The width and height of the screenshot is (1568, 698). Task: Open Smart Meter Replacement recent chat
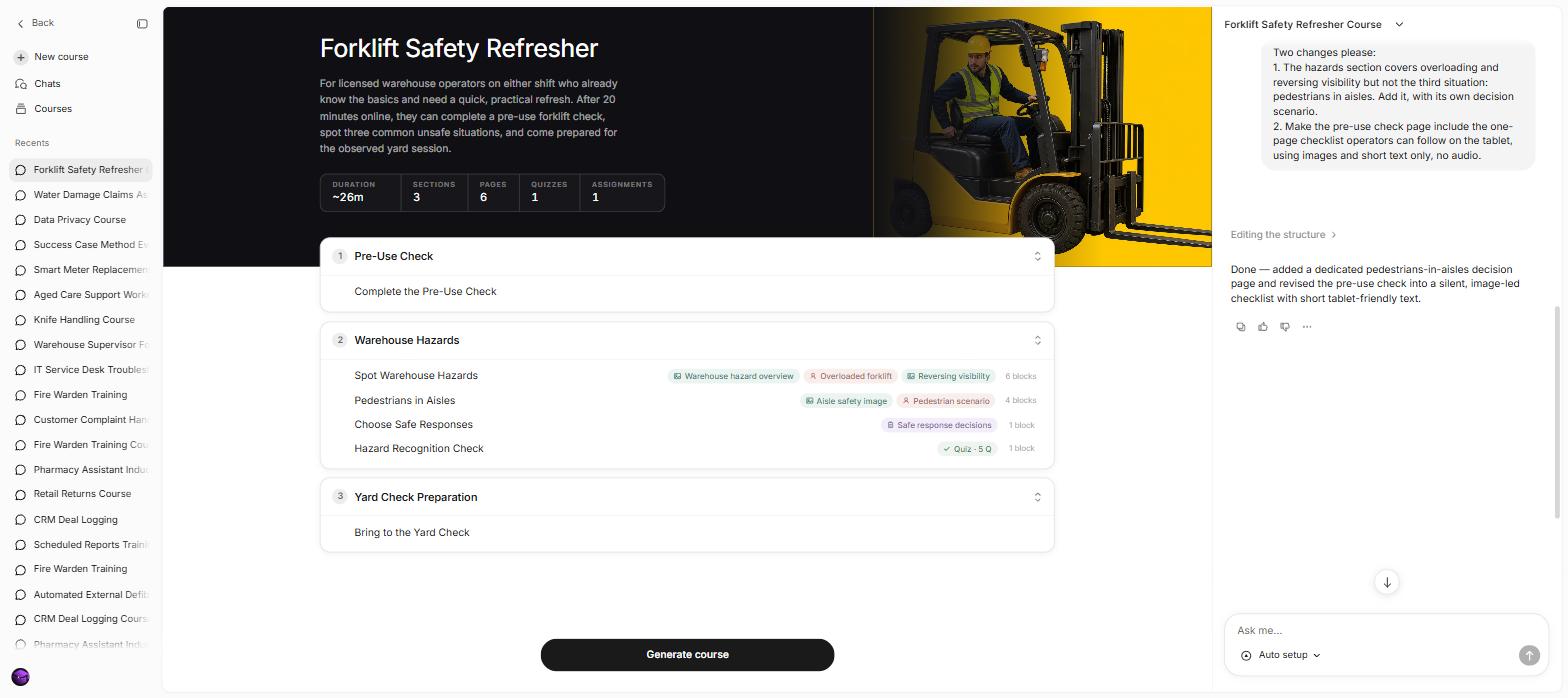coord(81,270)
